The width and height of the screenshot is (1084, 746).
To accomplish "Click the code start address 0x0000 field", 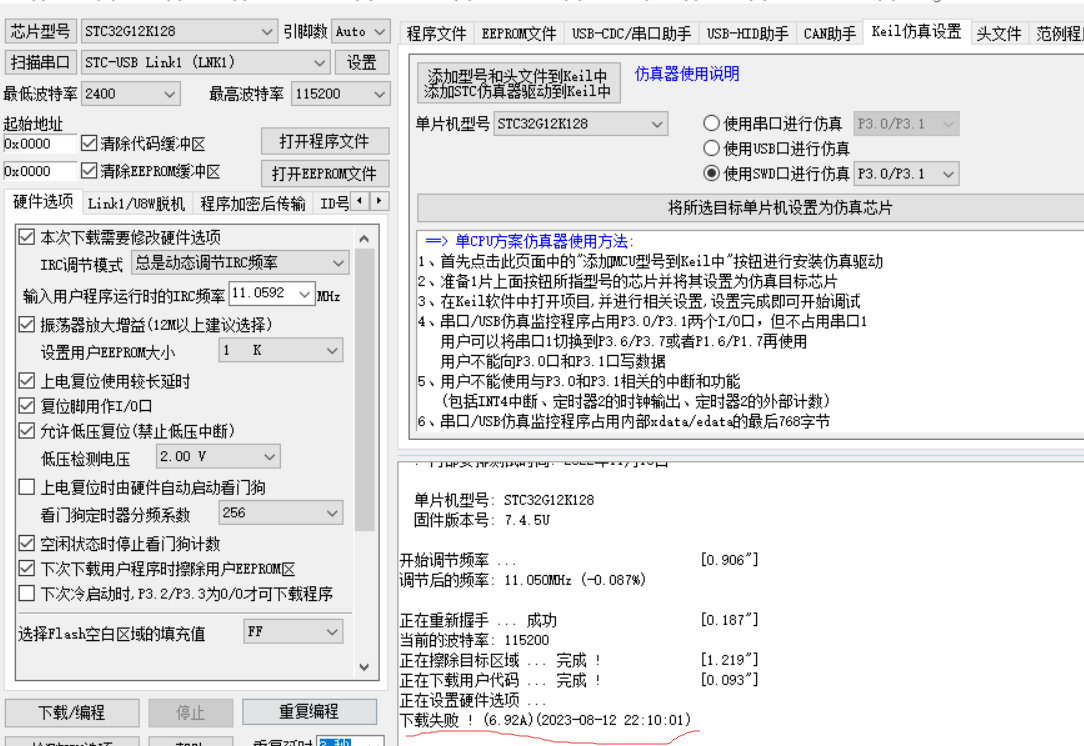I will coord(39,144).
